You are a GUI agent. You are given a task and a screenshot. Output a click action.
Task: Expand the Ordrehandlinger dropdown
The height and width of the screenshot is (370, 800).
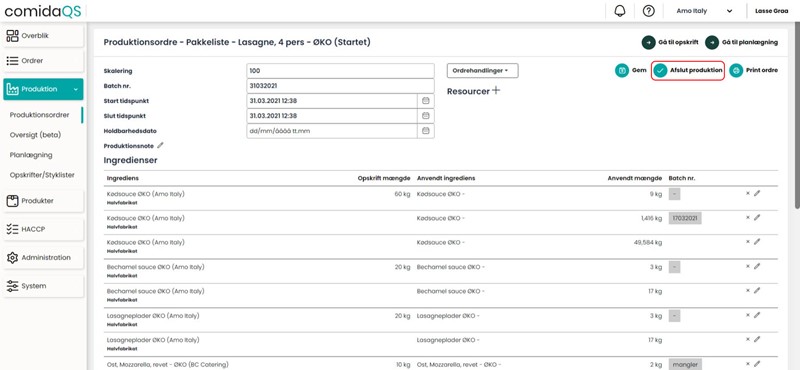(x=483, y=71)
